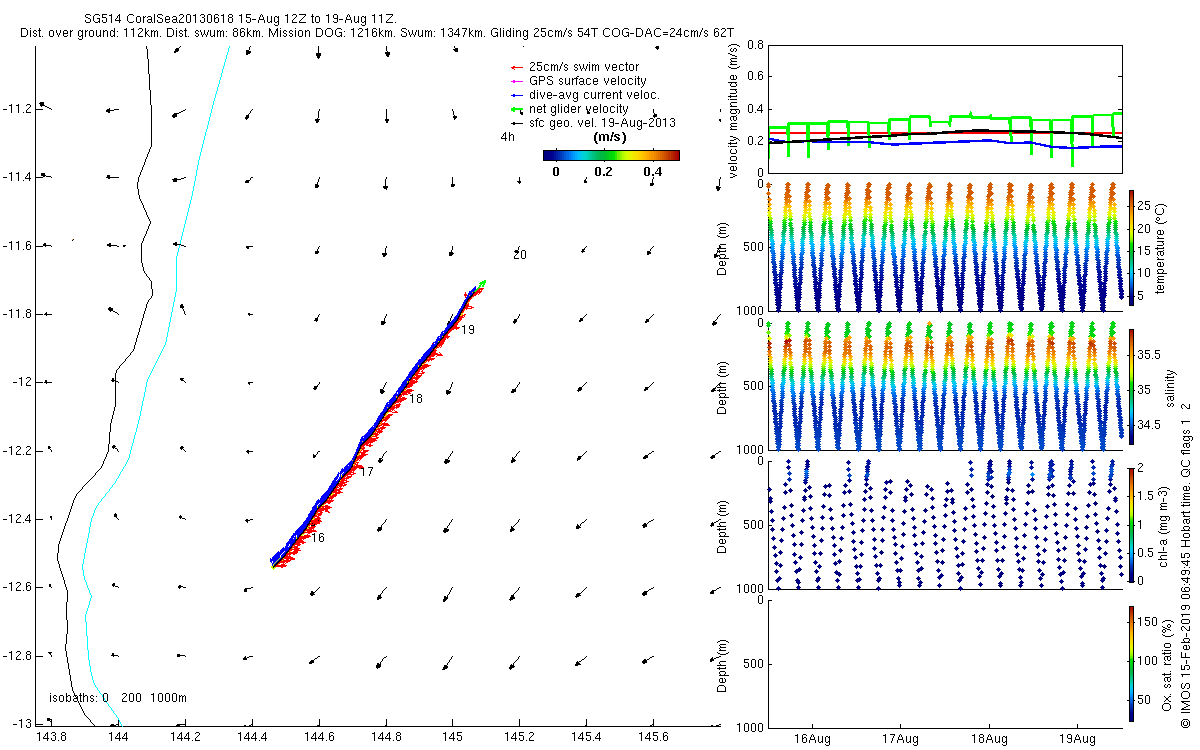Click the 'salinity' colorbar label

pyautogui.click(x=1170, y=386)
